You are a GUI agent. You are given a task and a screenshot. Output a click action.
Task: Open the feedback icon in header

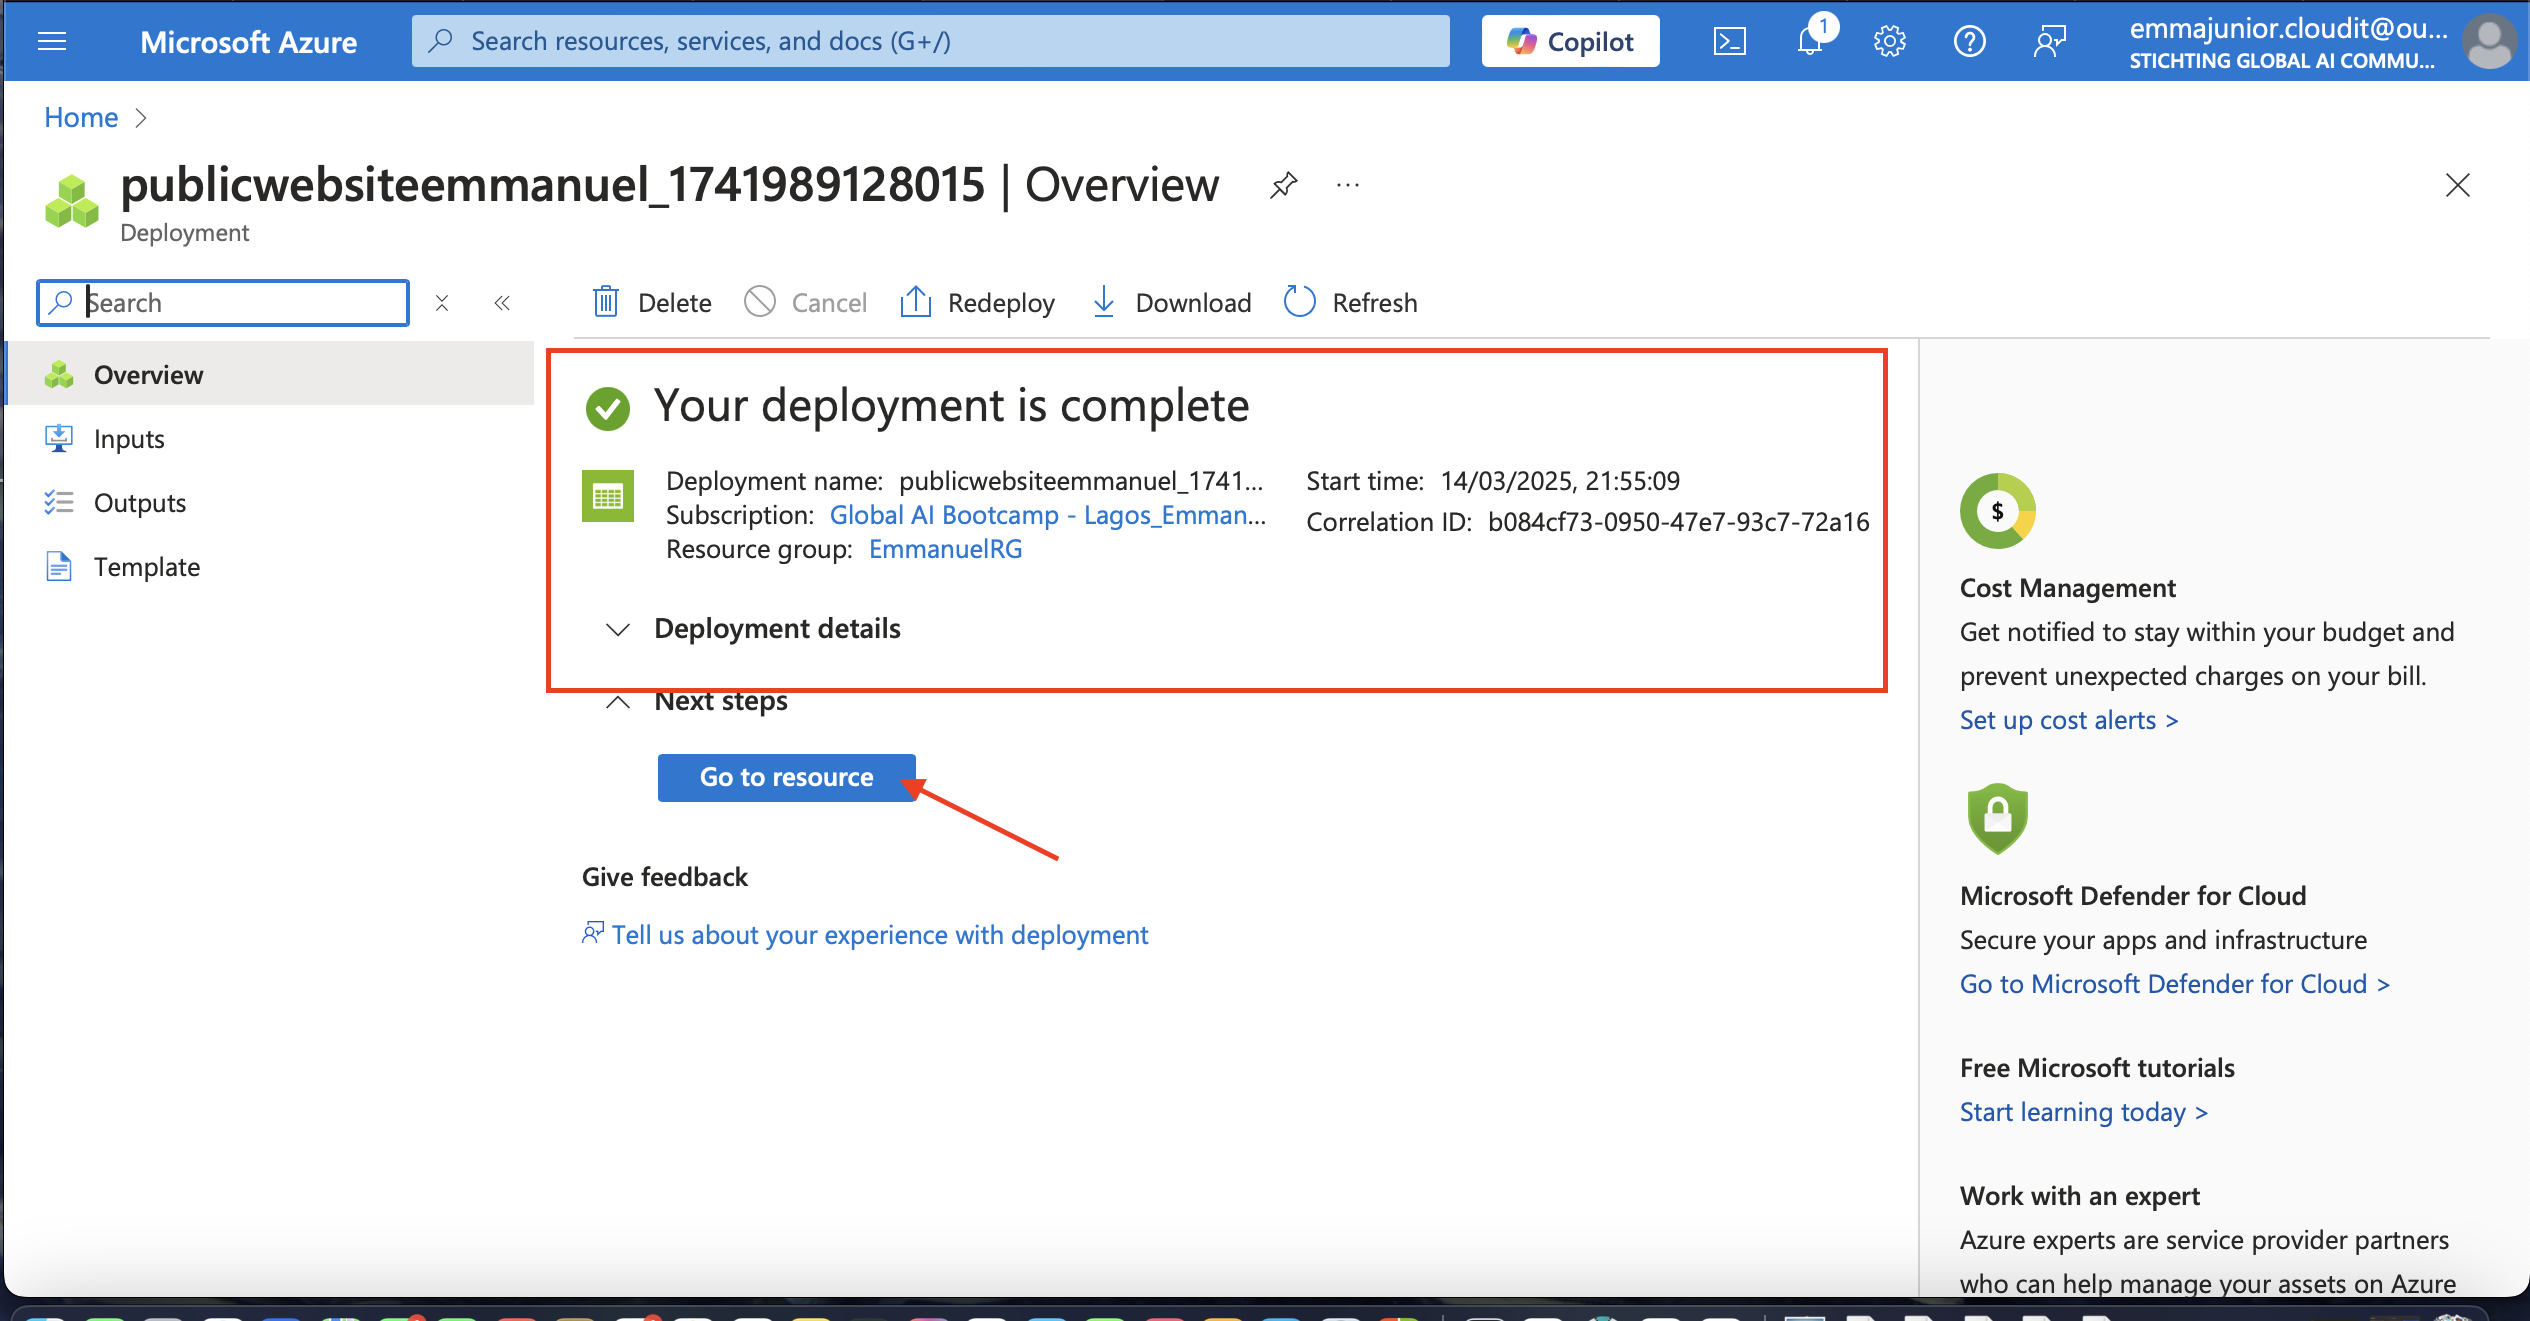[2049, 41]
